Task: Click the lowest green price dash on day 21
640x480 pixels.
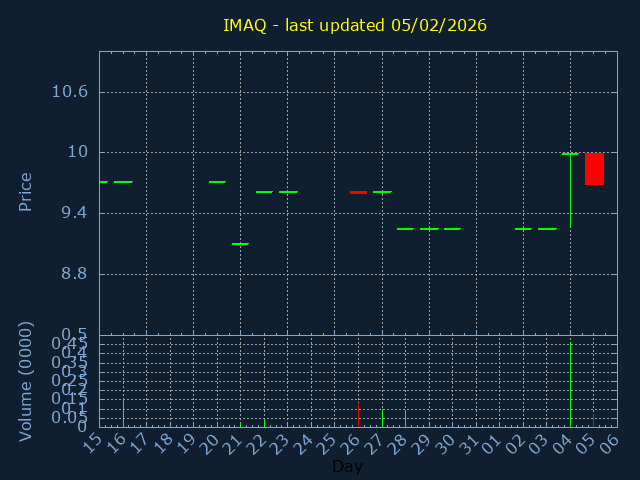Action: coord(240,244)
